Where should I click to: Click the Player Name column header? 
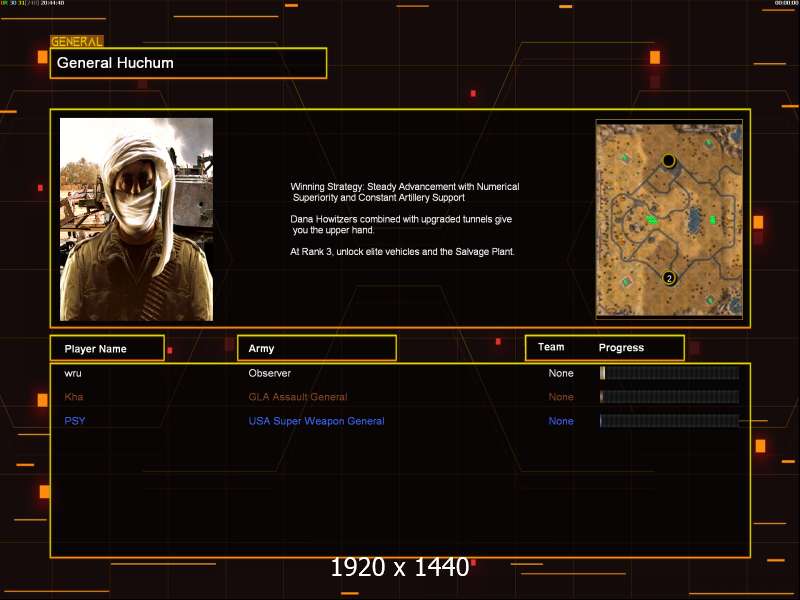107,348
